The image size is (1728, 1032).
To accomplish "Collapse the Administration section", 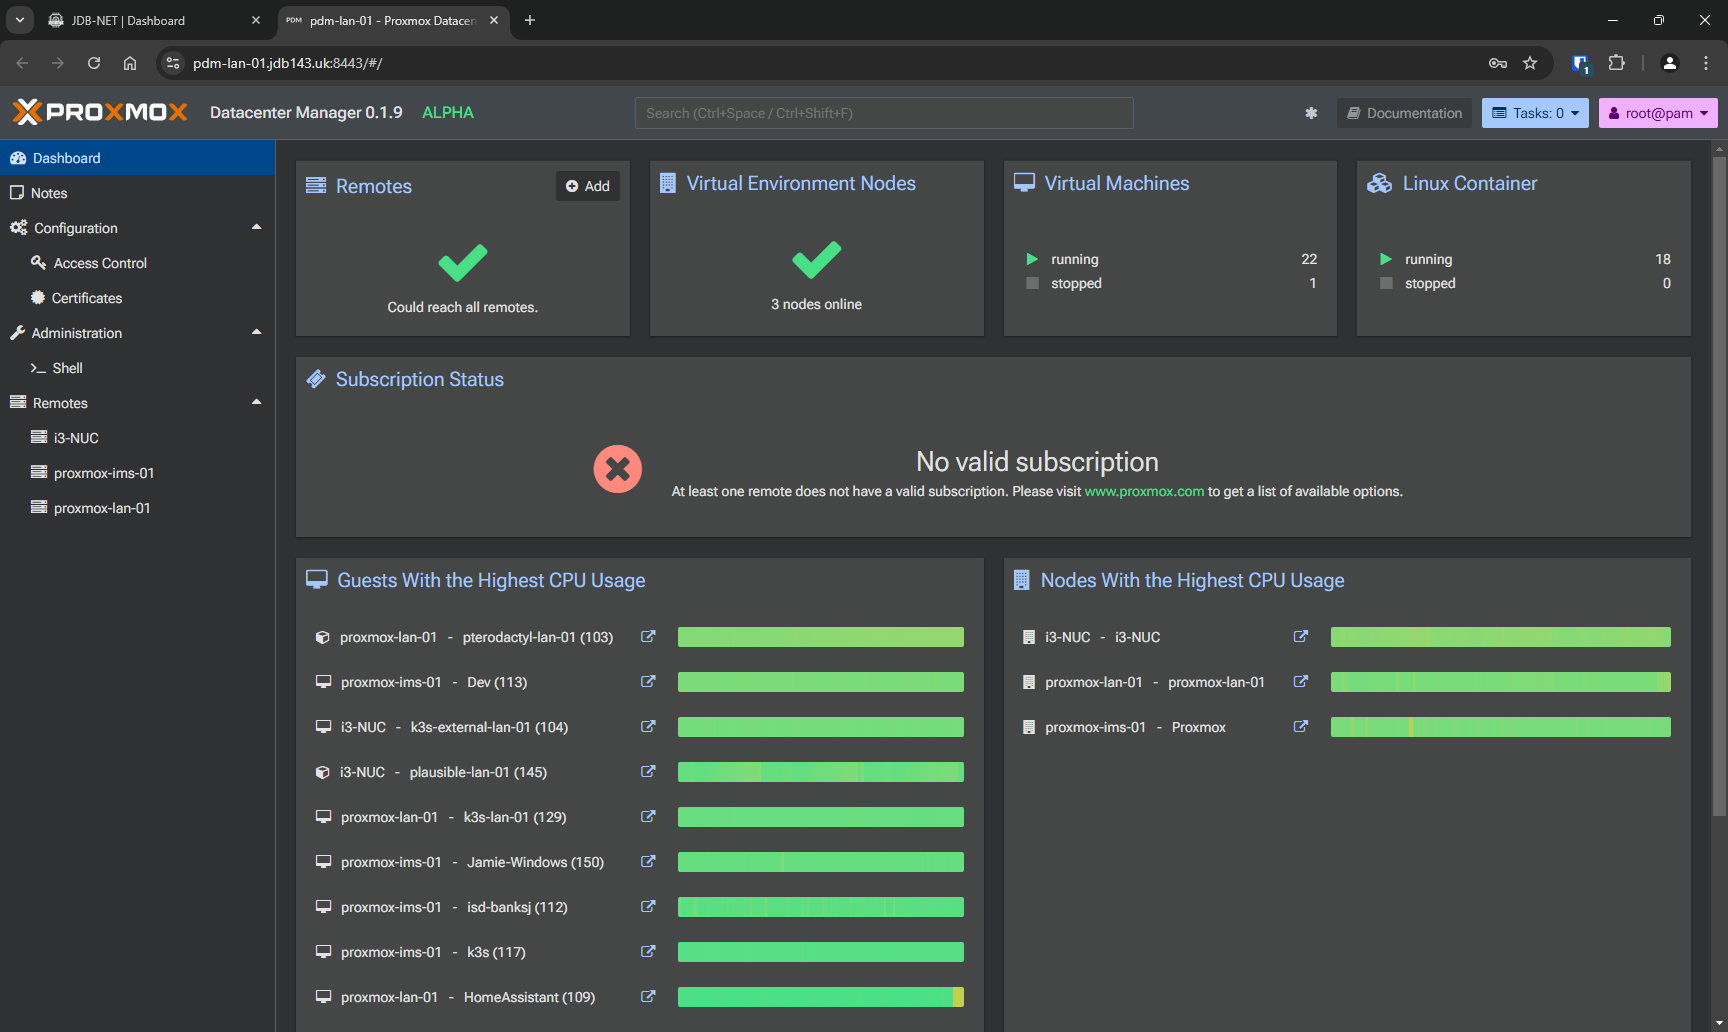I will tap(256, 333).
